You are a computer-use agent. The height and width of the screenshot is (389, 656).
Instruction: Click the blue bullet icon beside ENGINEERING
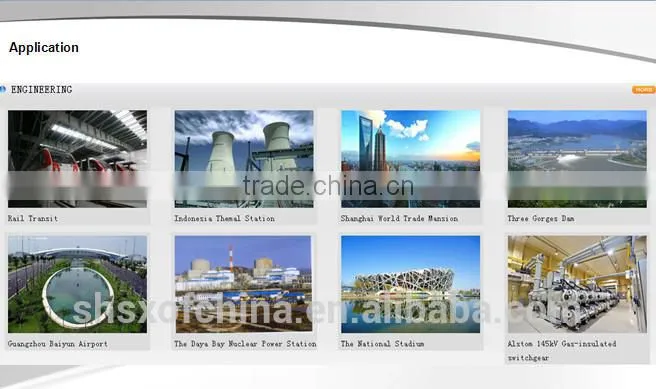coord(3,89)
